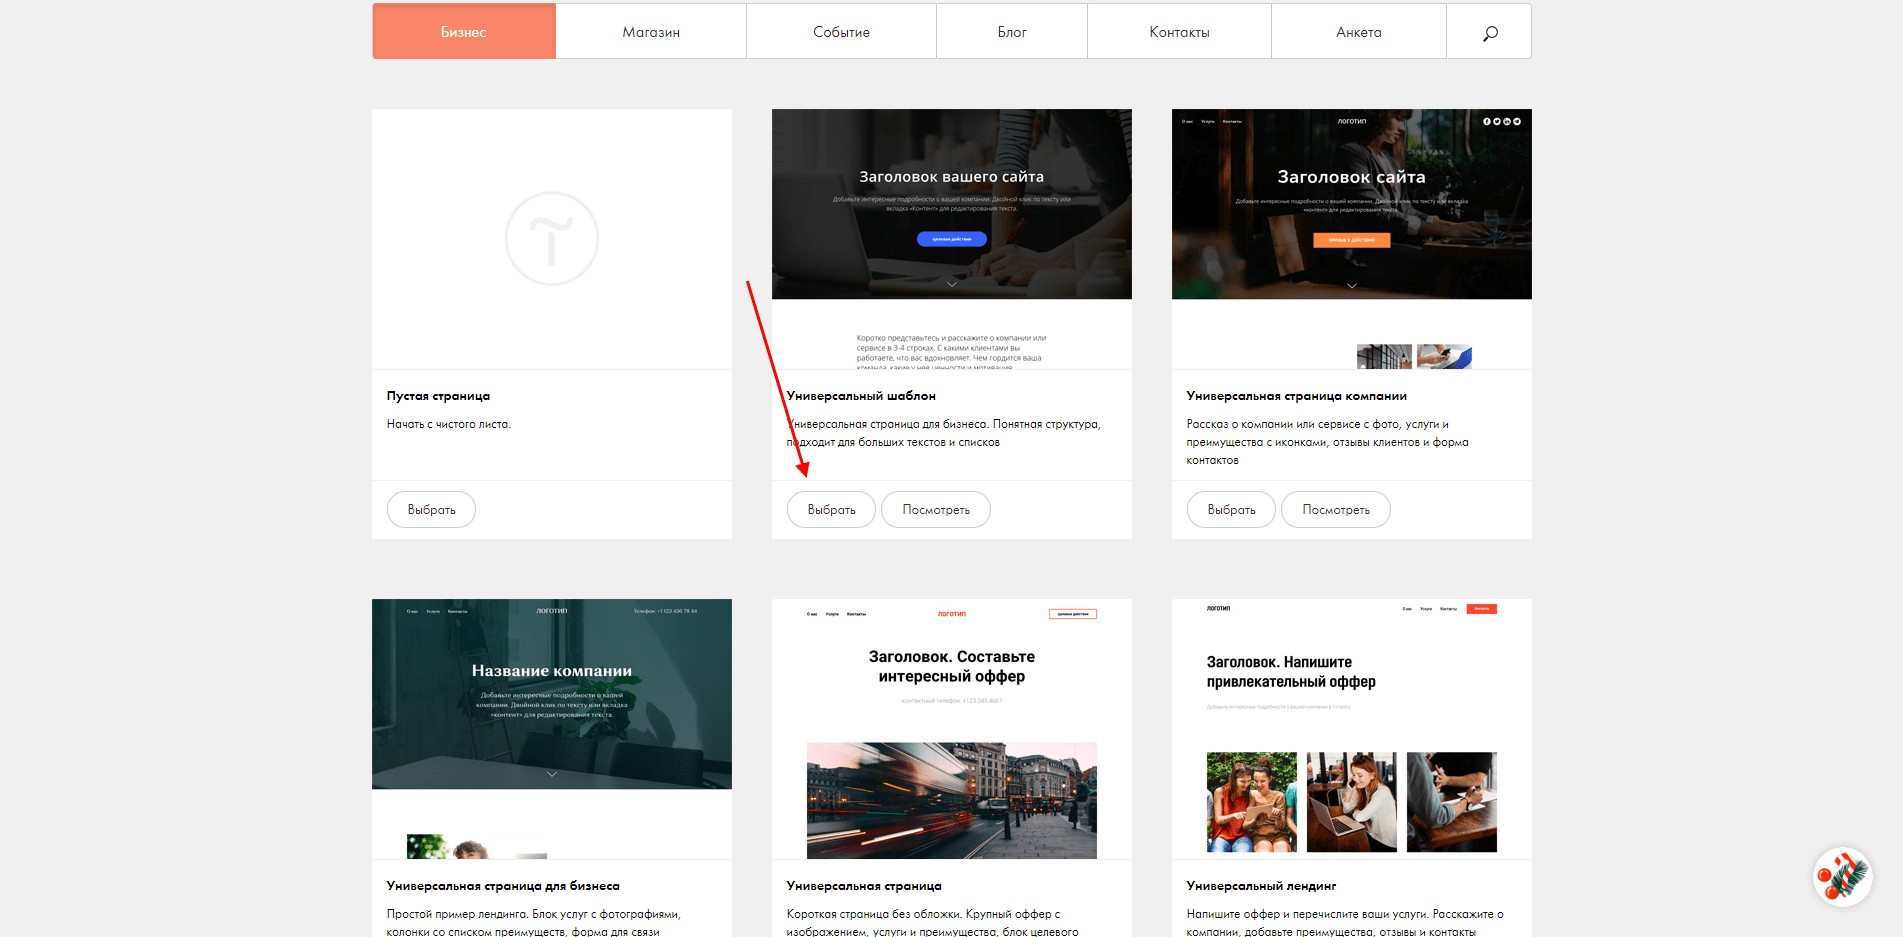Click description 'Короткая страница без обложки'
Screen dimensions: 1903x937
933,922
